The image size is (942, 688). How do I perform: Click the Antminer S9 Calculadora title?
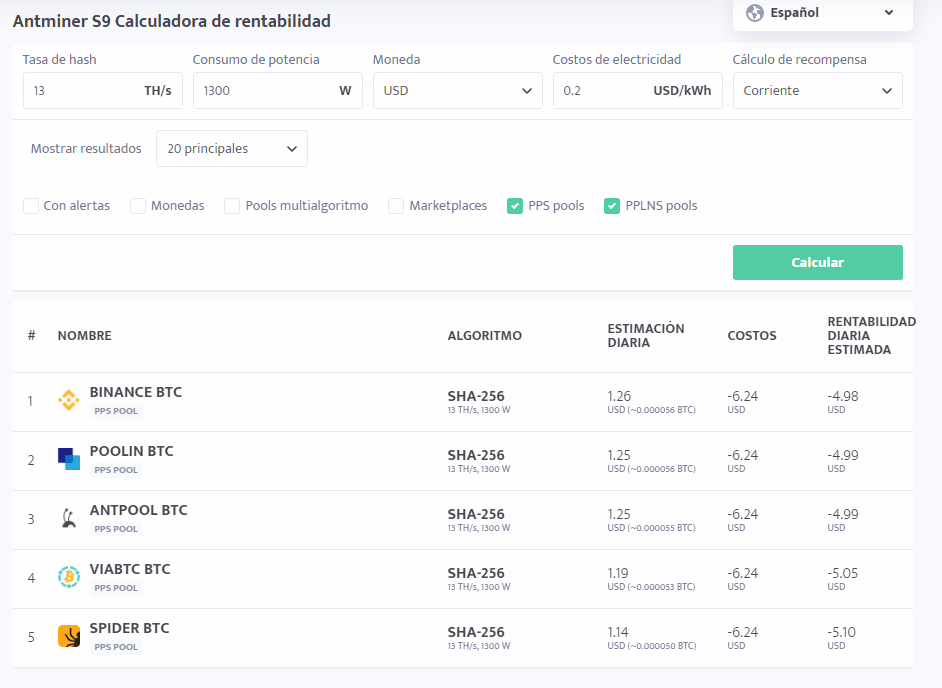172,21
